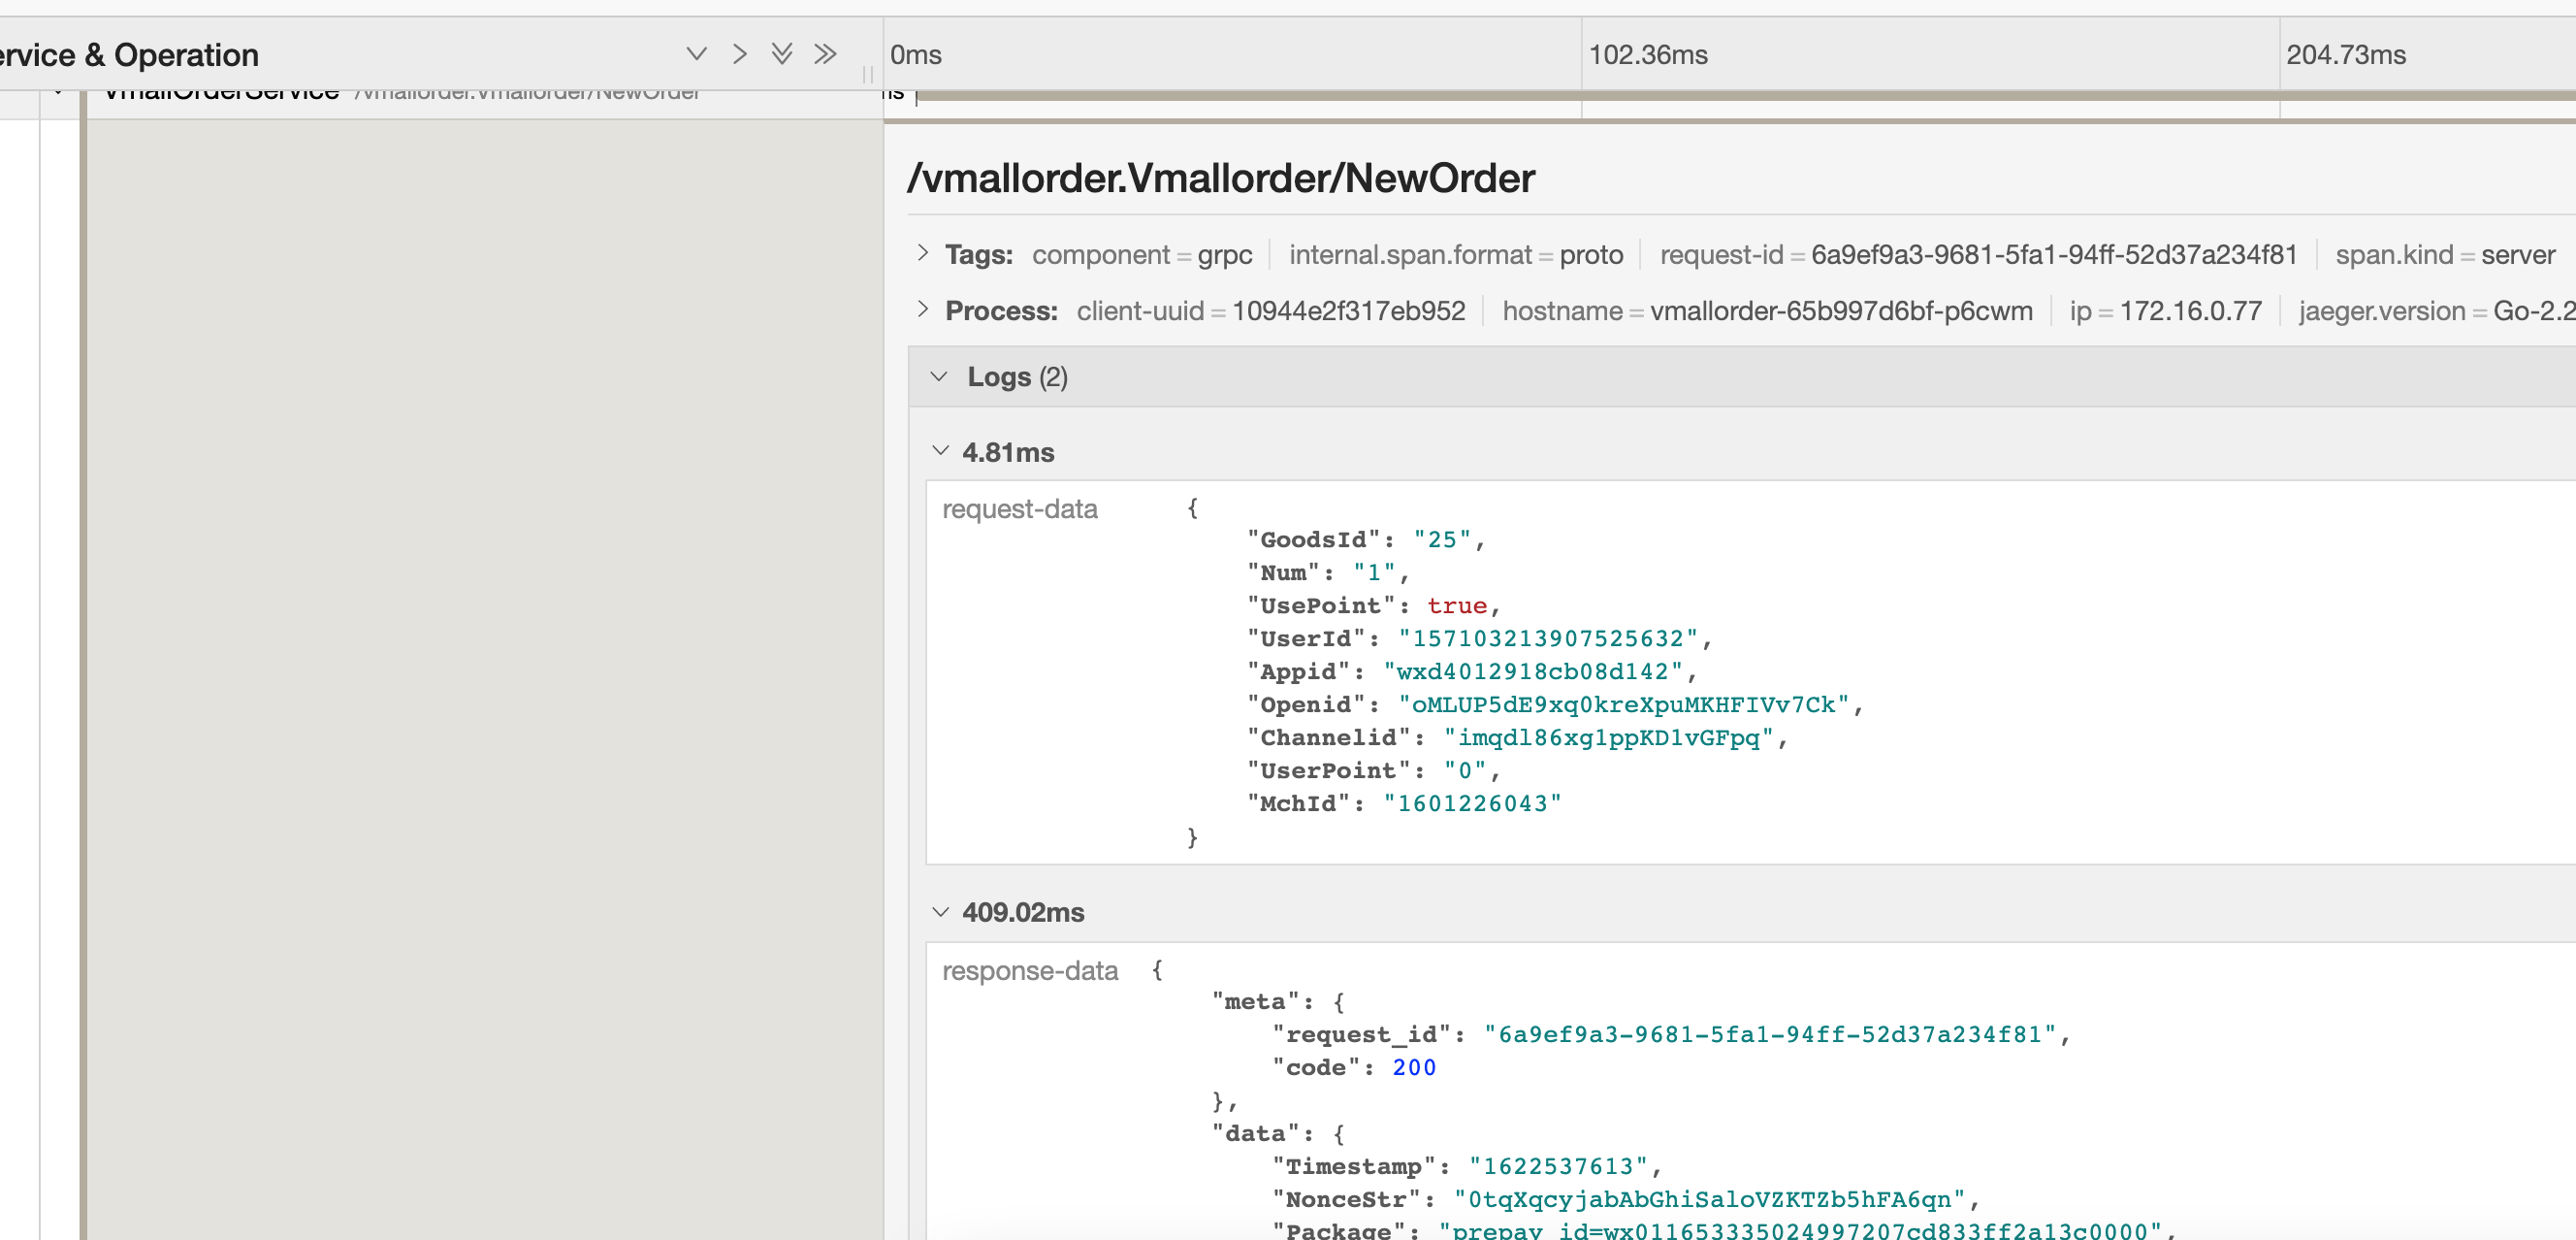Viewport: 2576px width, 1240px height.
Task: Collapse the Logs (2) section
Action: click(938, 377)
